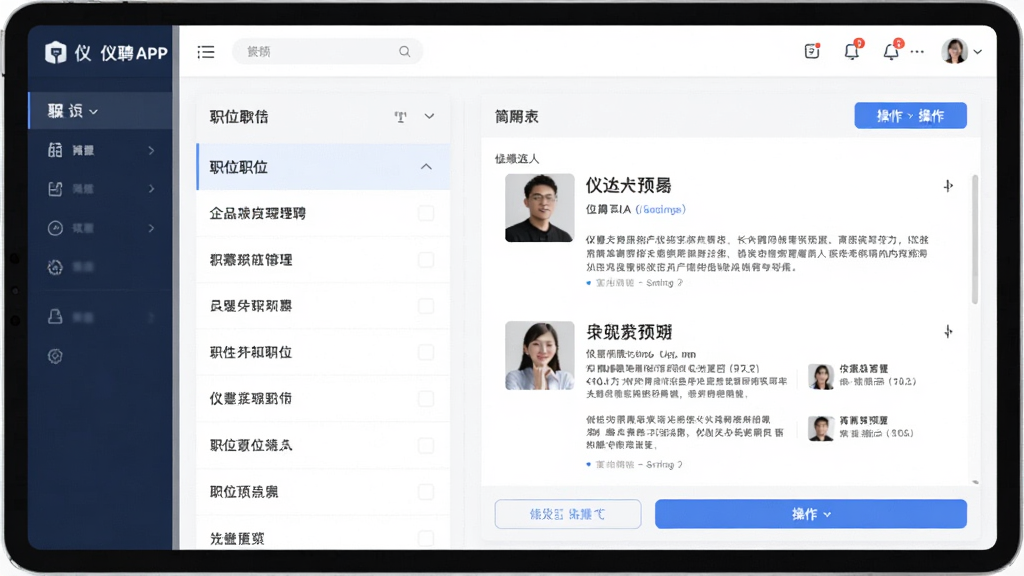Select the highlighted first sidebar menu item
The width and height of the screenshot is (1024, 576).
tap(101, 110)
